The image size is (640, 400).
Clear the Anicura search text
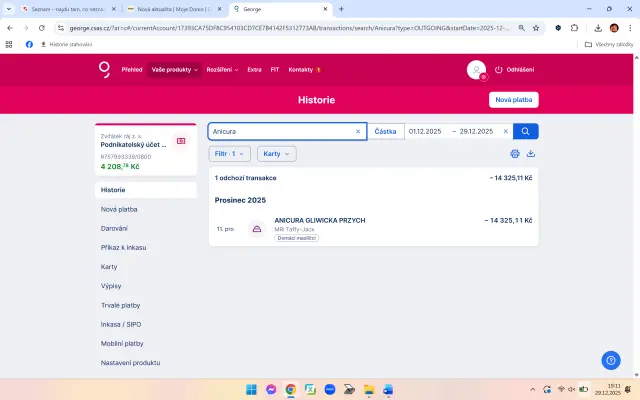[x=358, y=131]
